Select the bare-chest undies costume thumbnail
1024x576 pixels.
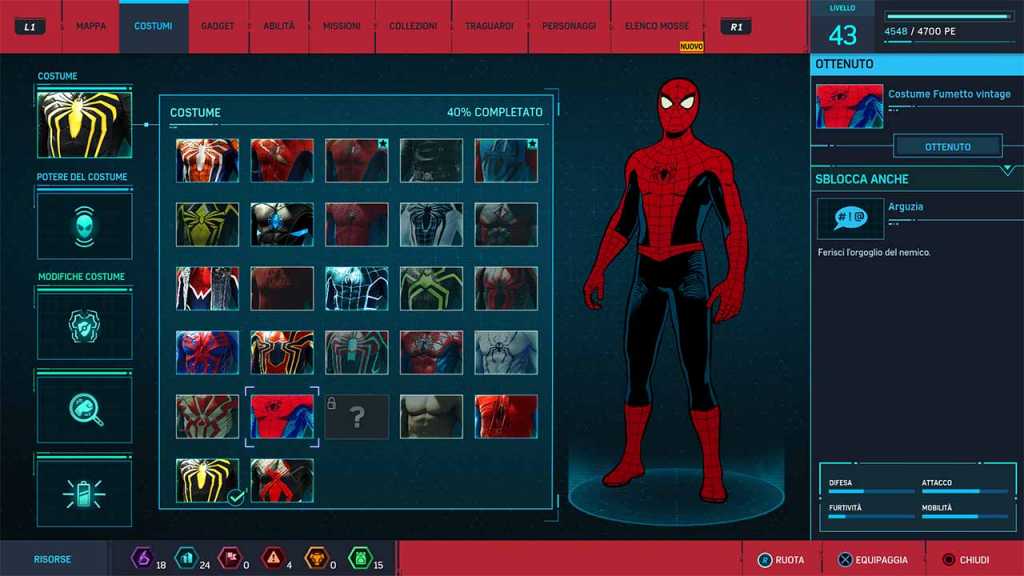click(x=431, y=417)
